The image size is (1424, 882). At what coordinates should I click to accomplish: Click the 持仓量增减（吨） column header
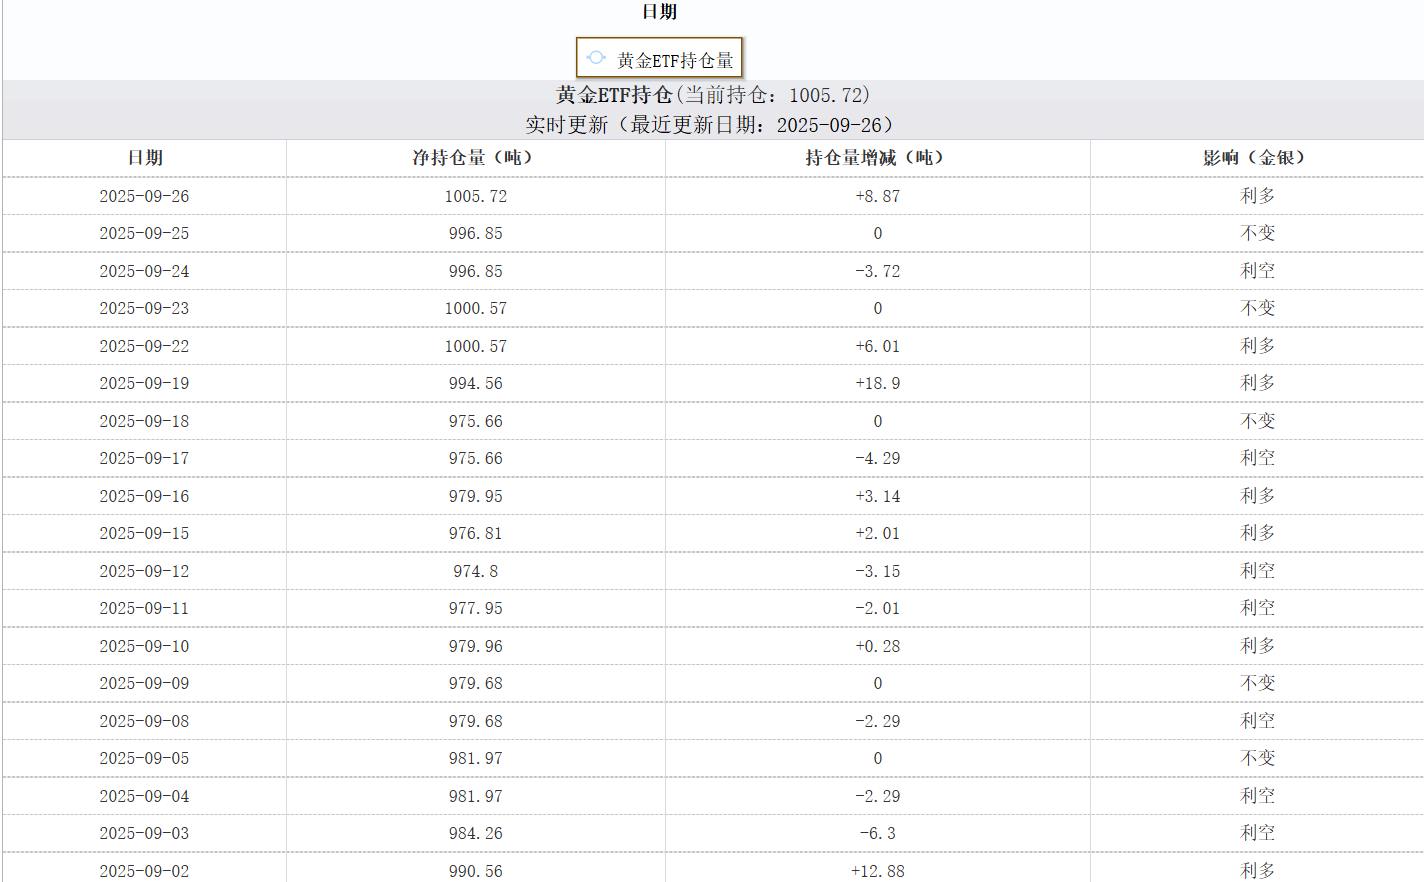pyautogui.click(x=877, y=158)
